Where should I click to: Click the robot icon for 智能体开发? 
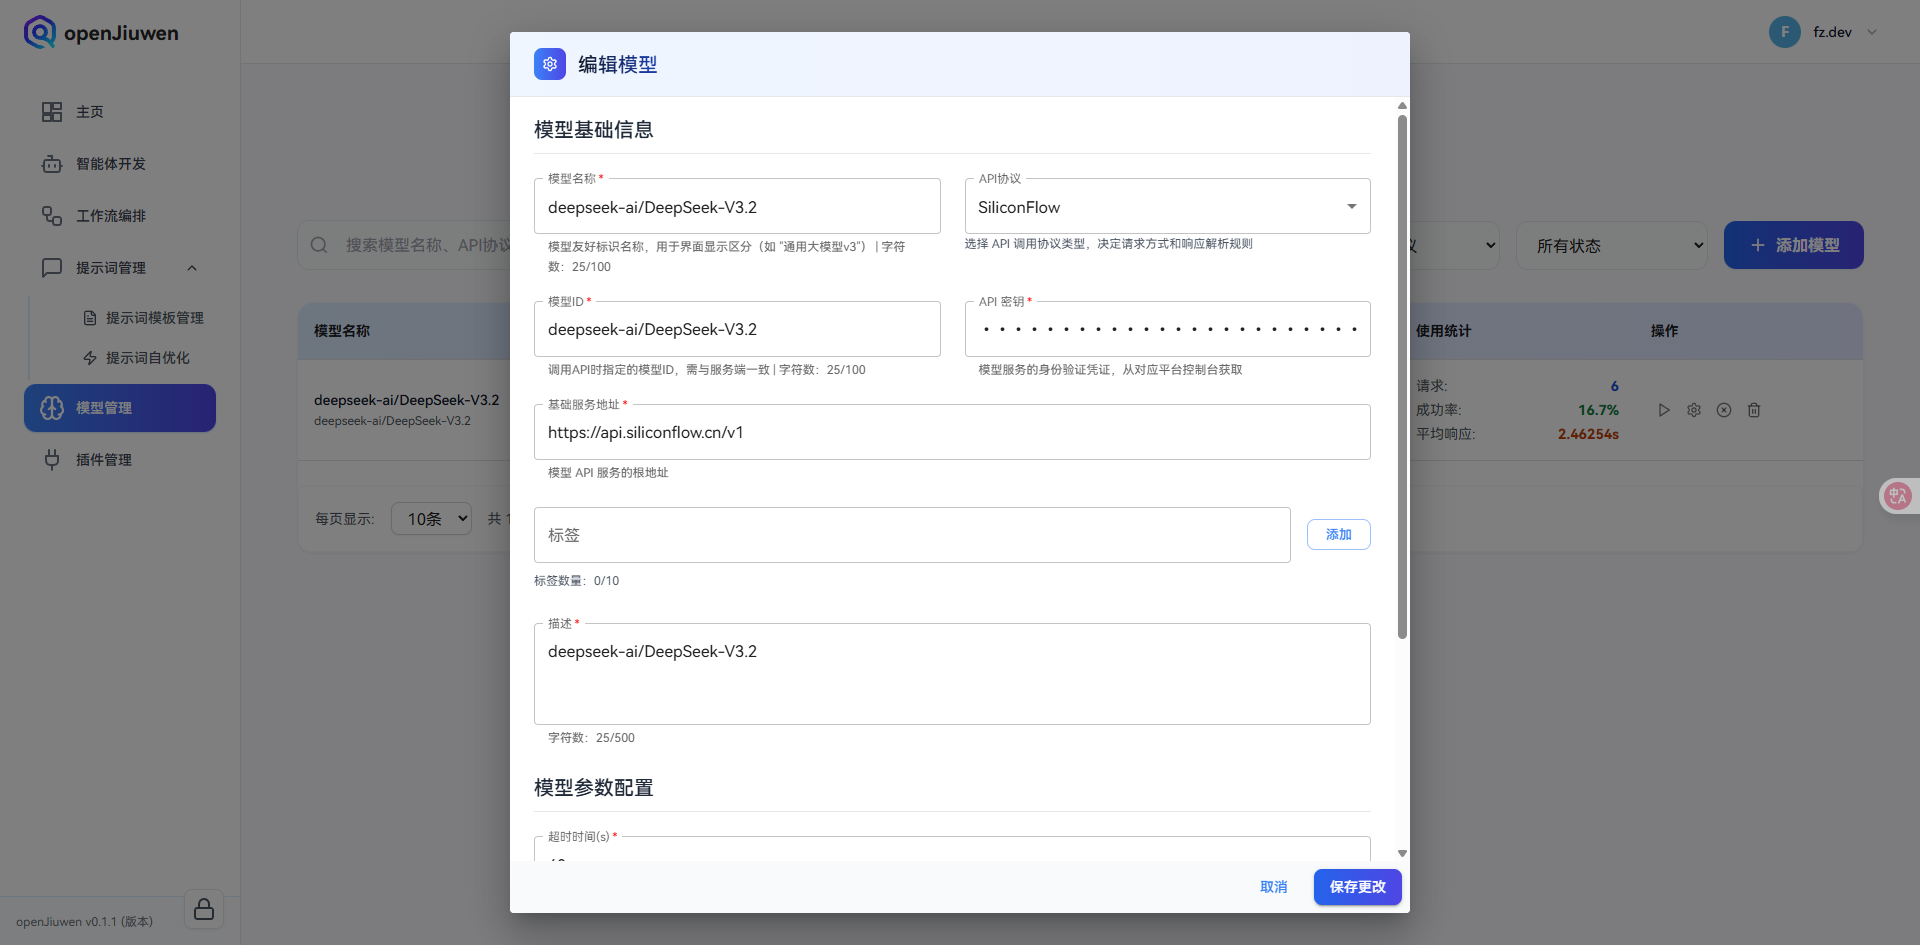point(52,164)
